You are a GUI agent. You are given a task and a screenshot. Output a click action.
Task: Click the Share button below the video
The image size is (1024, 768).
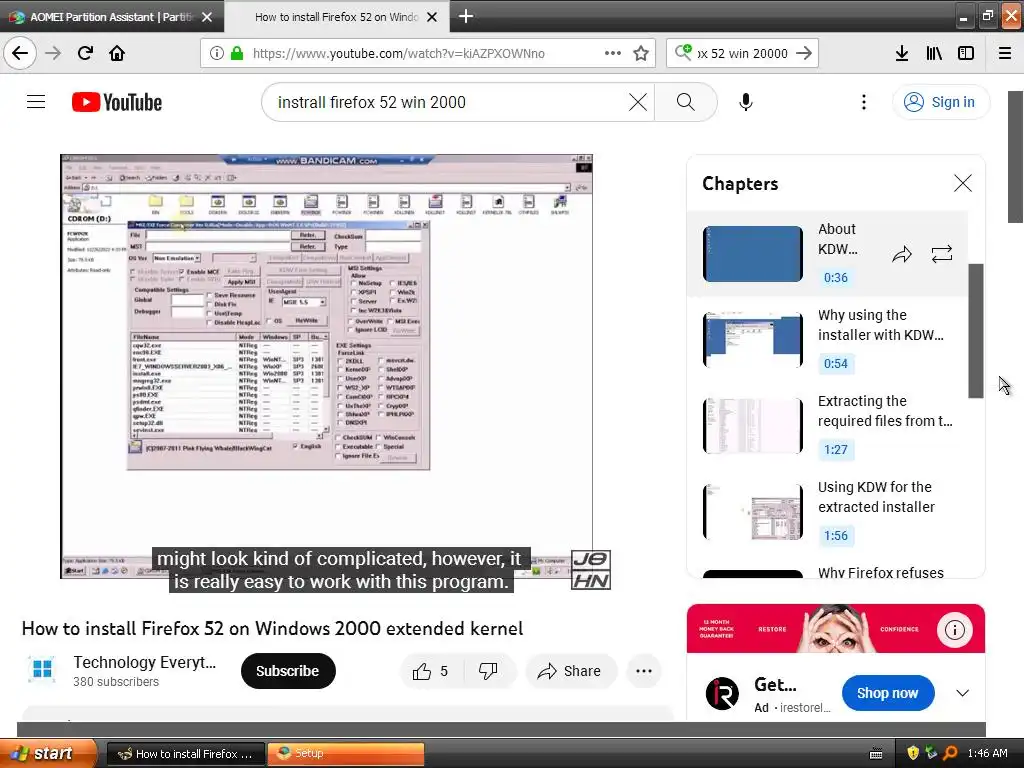pos(571,671)
